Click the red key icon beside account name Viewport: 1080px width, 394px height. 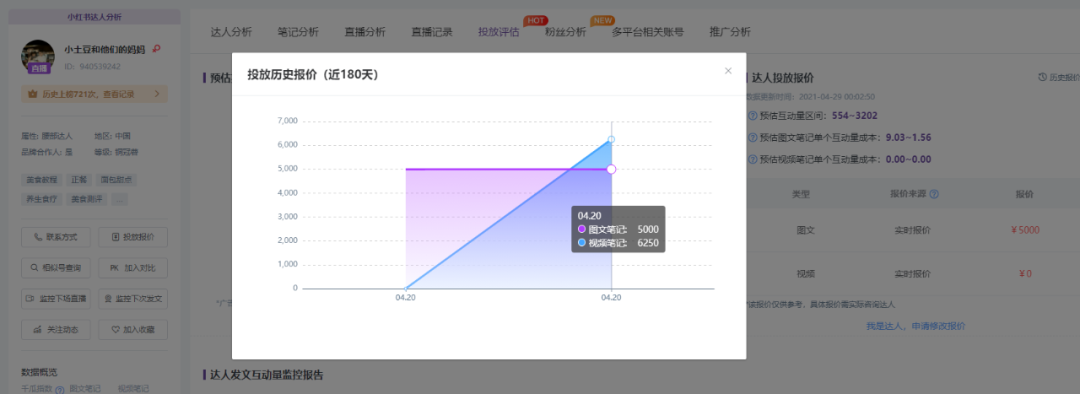[x=156, y=49]
